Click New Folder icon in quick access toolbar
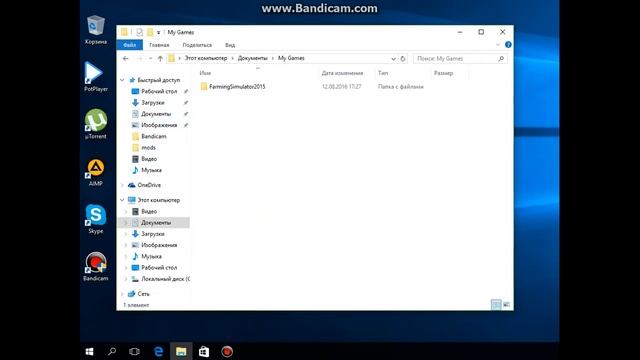This screenshot has width=640, height=360. coord(150,32)
